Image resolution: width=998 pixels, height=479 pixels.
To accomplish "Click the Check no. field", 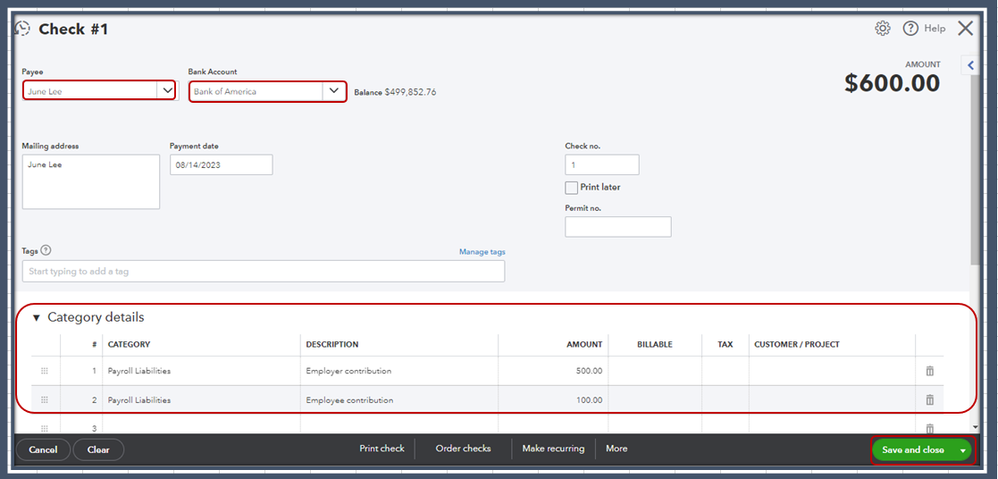I will 602,164.
